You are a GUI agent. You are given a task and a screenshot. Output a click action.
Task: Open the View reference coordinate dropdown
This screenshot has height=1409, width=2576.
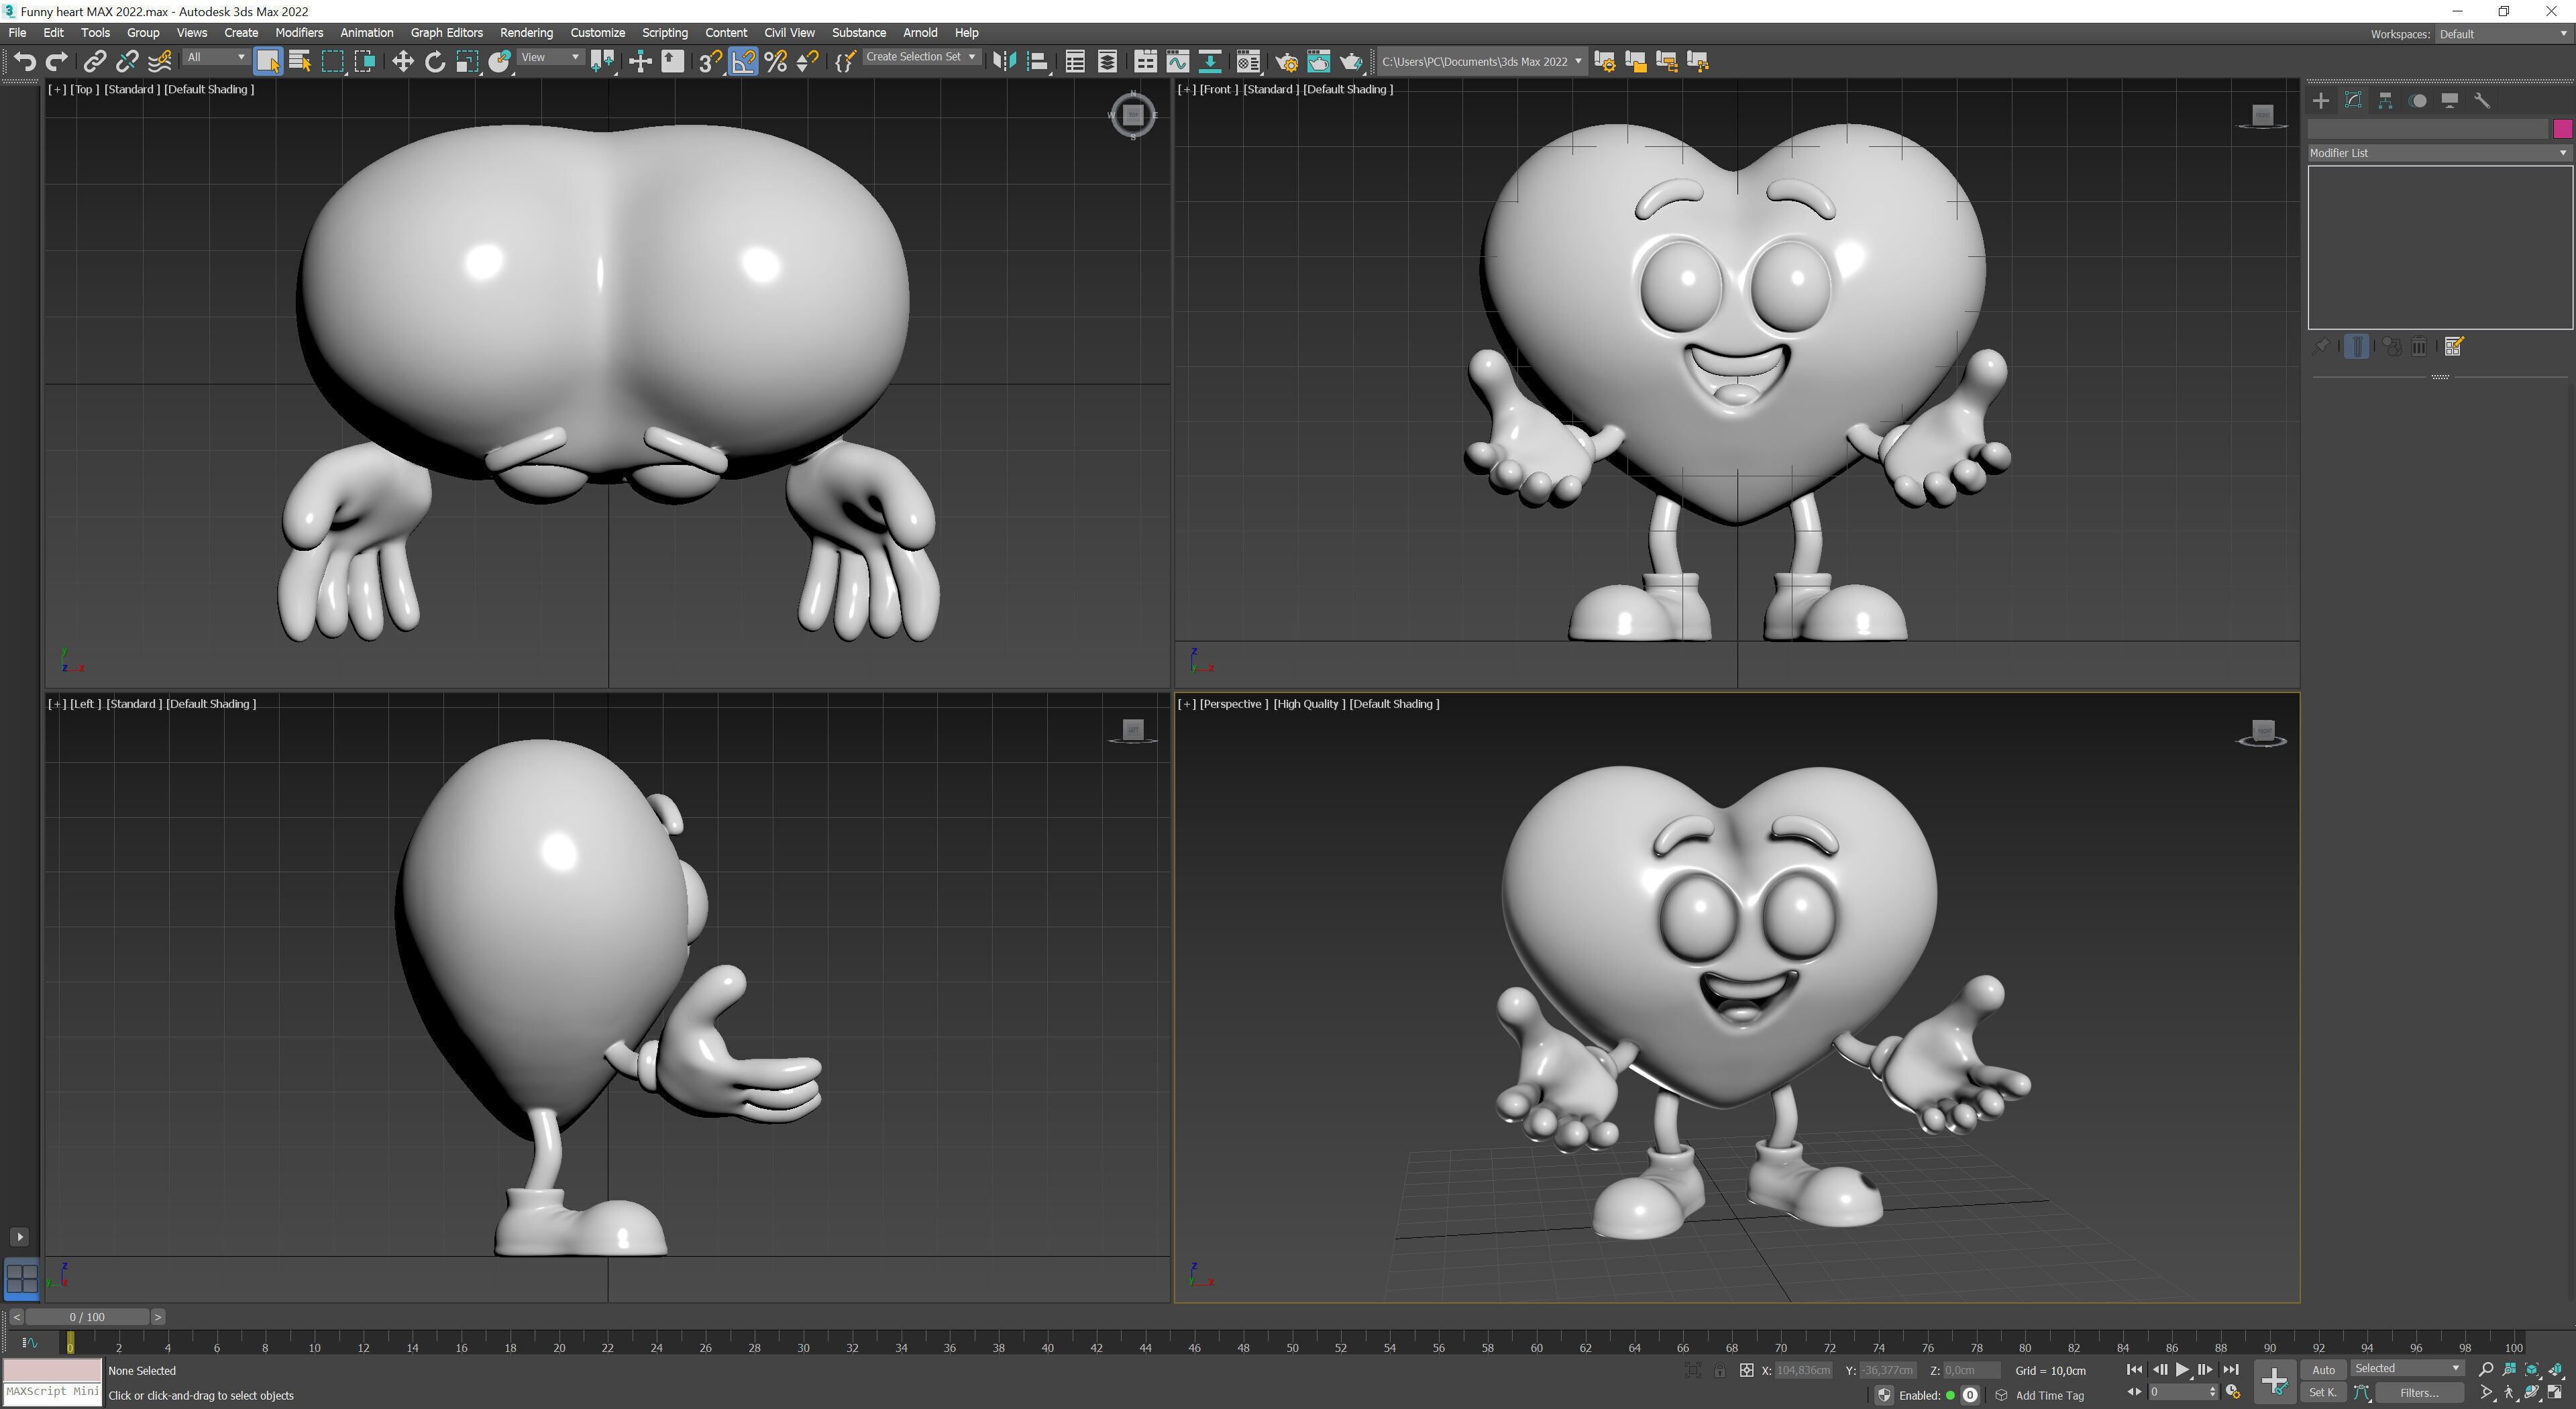[550, 57]
